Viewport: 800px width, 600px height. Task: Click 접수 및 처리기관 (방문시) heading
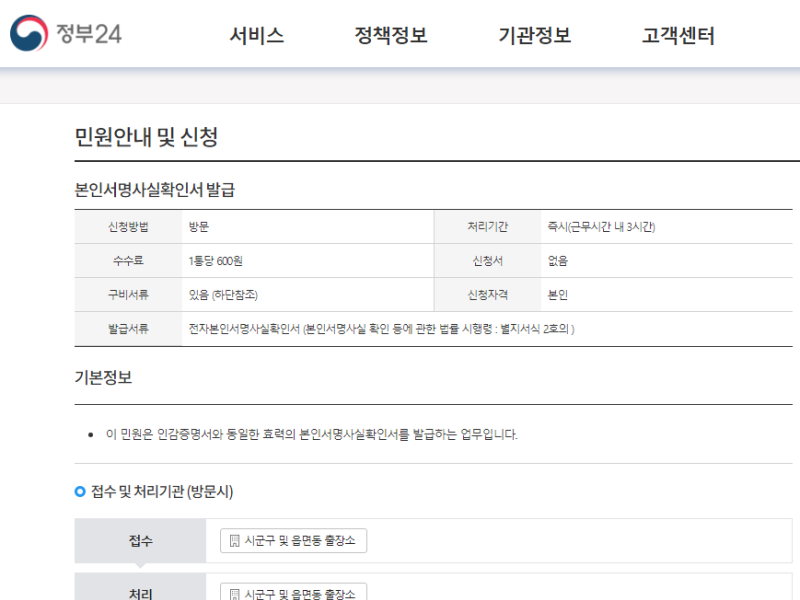tap(162, 491)
